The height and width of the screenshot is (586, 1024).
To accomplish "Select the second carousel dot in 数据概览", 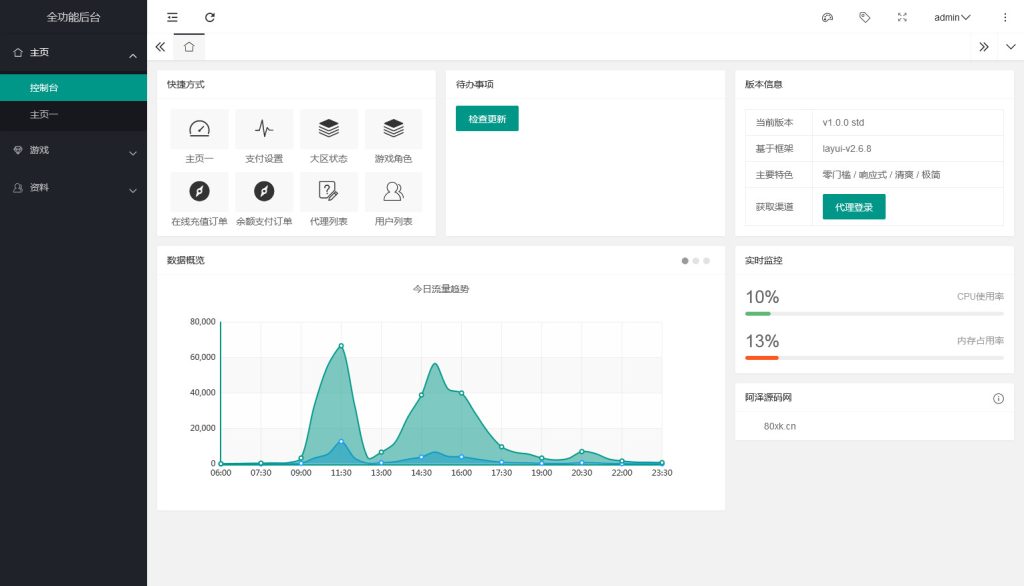I will [x=697, y=260].
